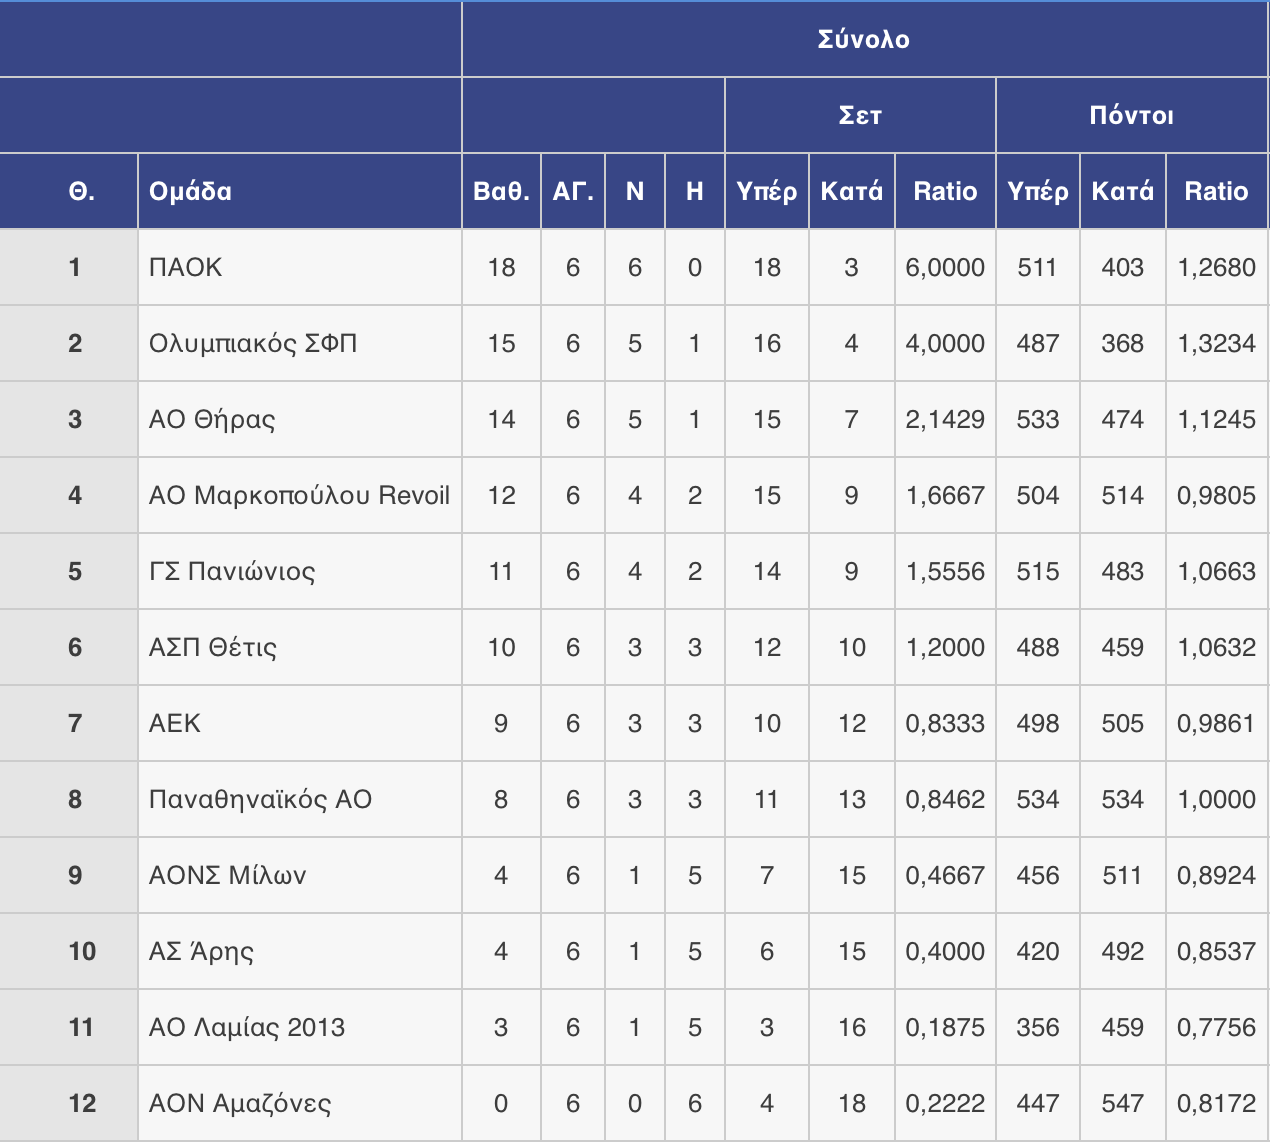Click the ΑΣ Άρης team name

pos(201,951)
